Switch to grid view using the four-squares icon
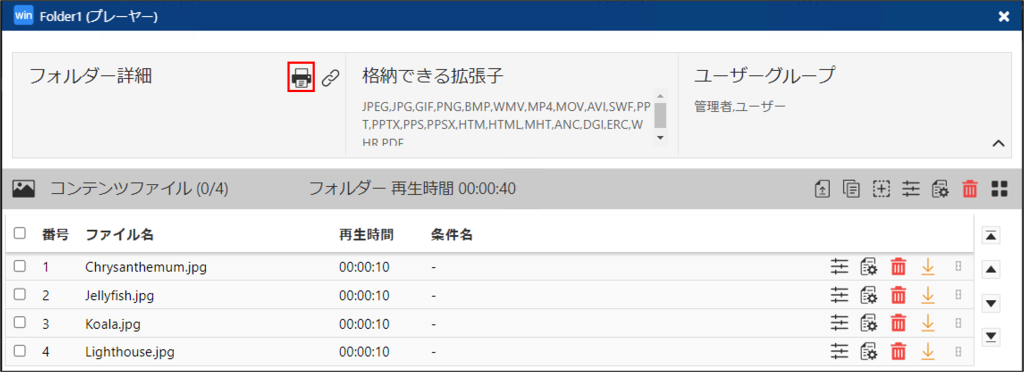 click(999, 189)
